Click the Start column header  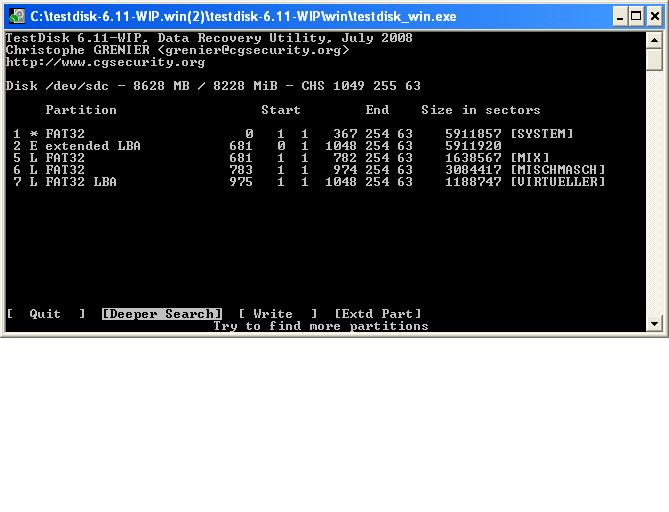[281, 110]
